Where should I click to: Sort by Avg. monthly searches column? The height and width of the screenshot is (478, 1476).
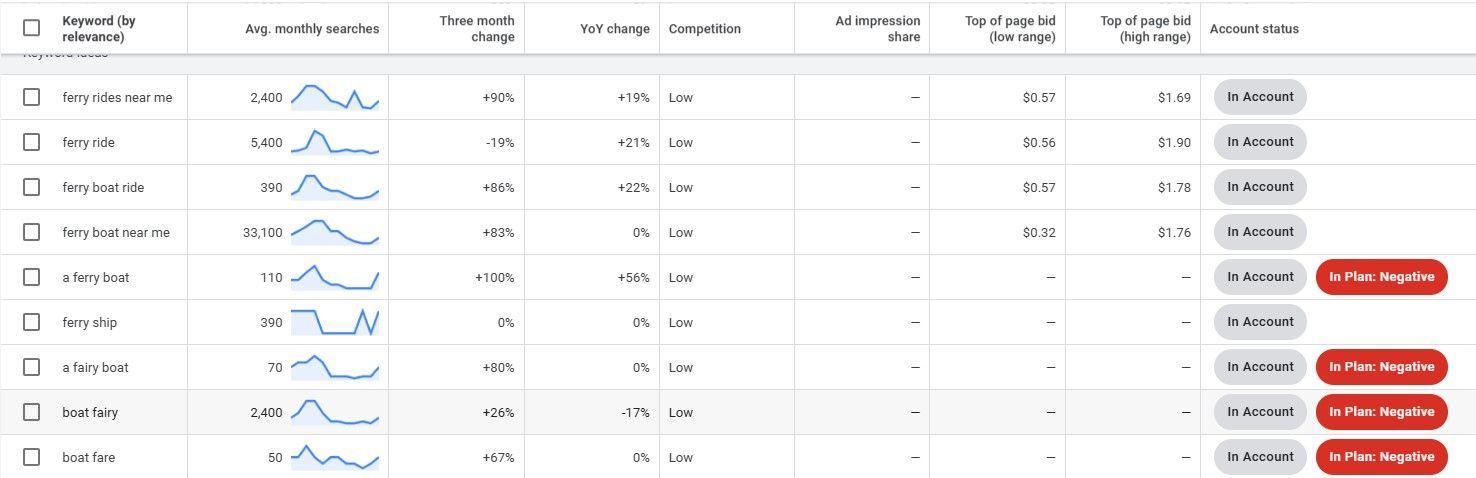(x=312, y=29)
